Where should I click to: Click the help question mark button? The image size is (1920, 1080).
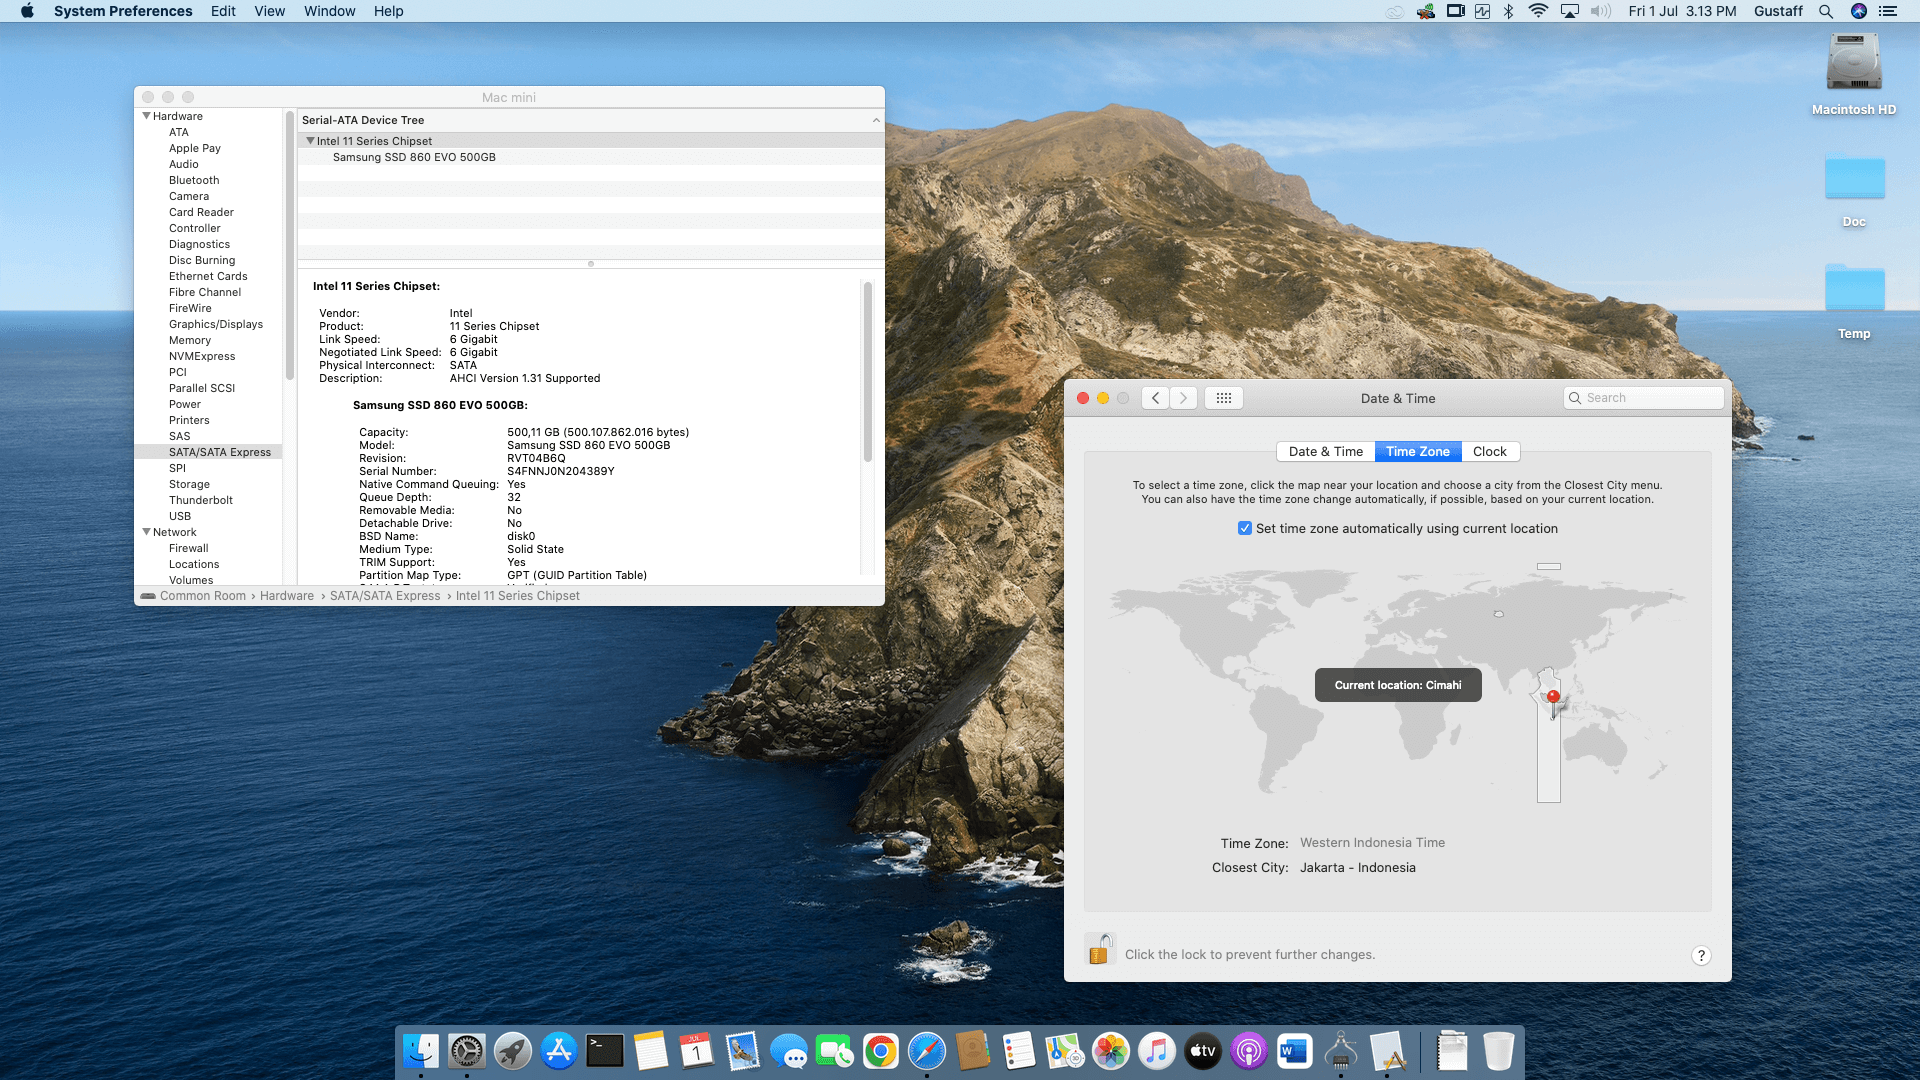pos(1701,955)
